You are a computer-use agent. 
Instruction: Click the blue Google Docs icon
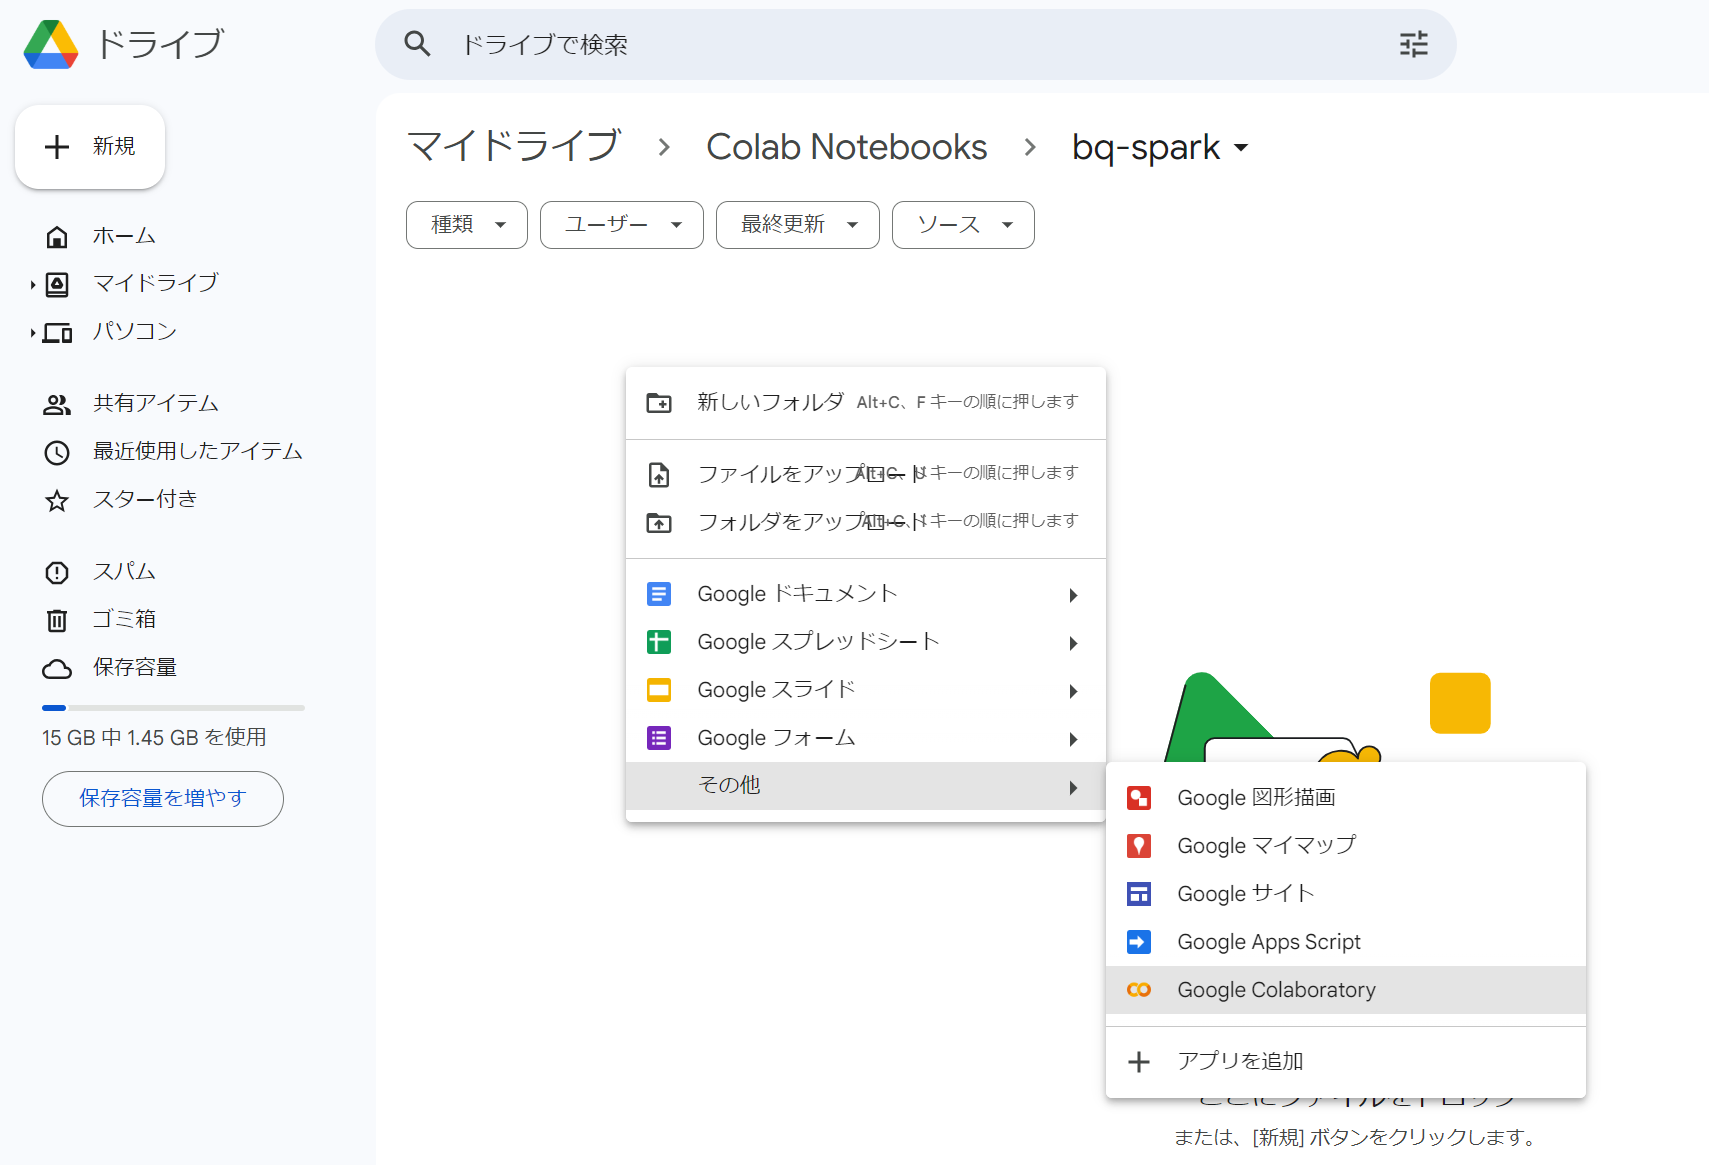click(659, 595)
